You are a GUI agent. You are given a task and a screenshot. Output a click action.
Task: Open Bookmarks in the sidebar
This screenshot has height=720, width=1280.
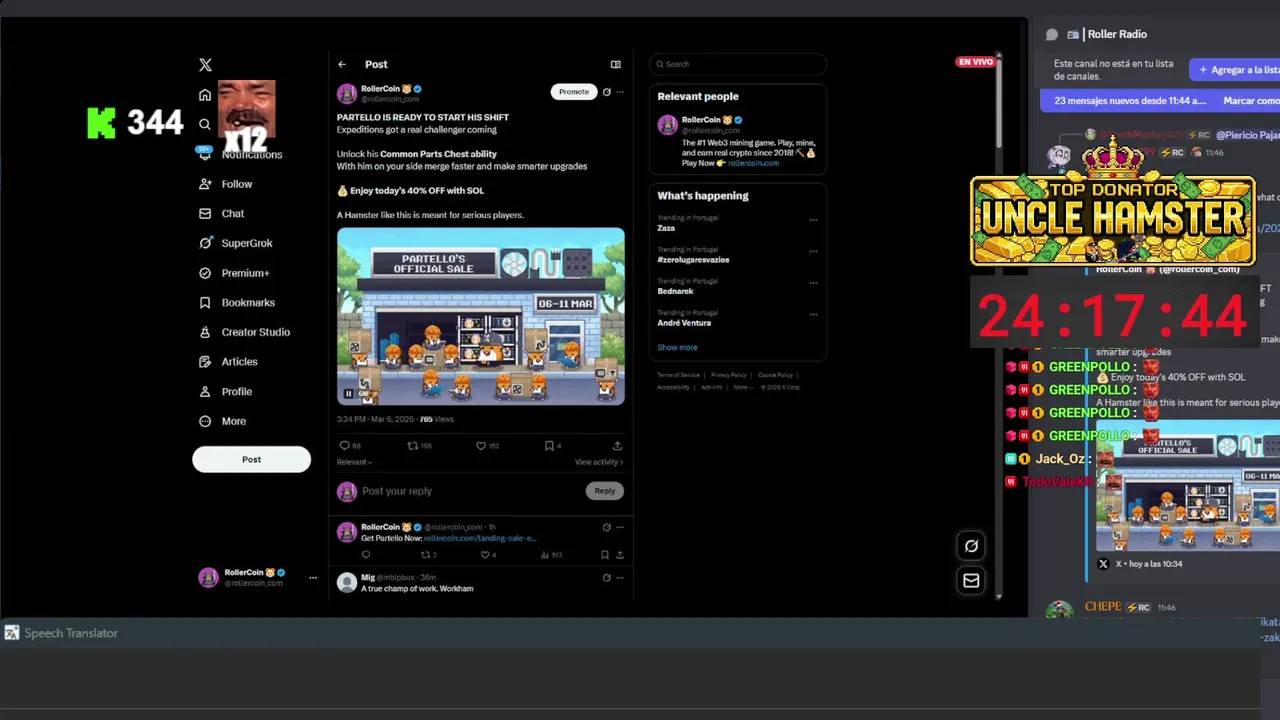coord(236,302)
